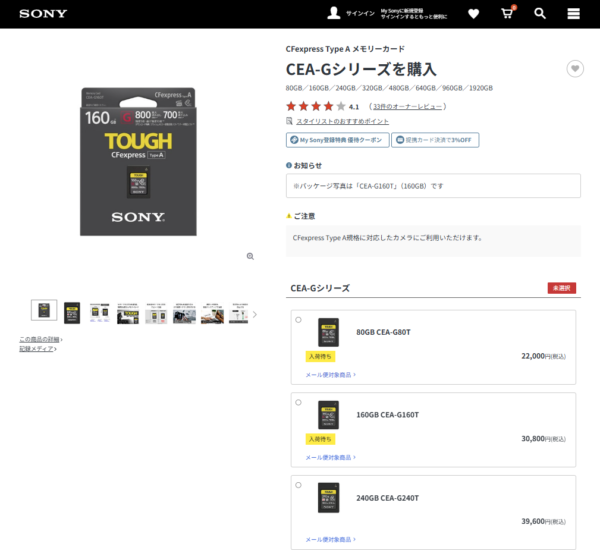The width and height of the screenshot is (600, 550).
Task: Click the 'お知らせ' heading
Action: point(308,165)
